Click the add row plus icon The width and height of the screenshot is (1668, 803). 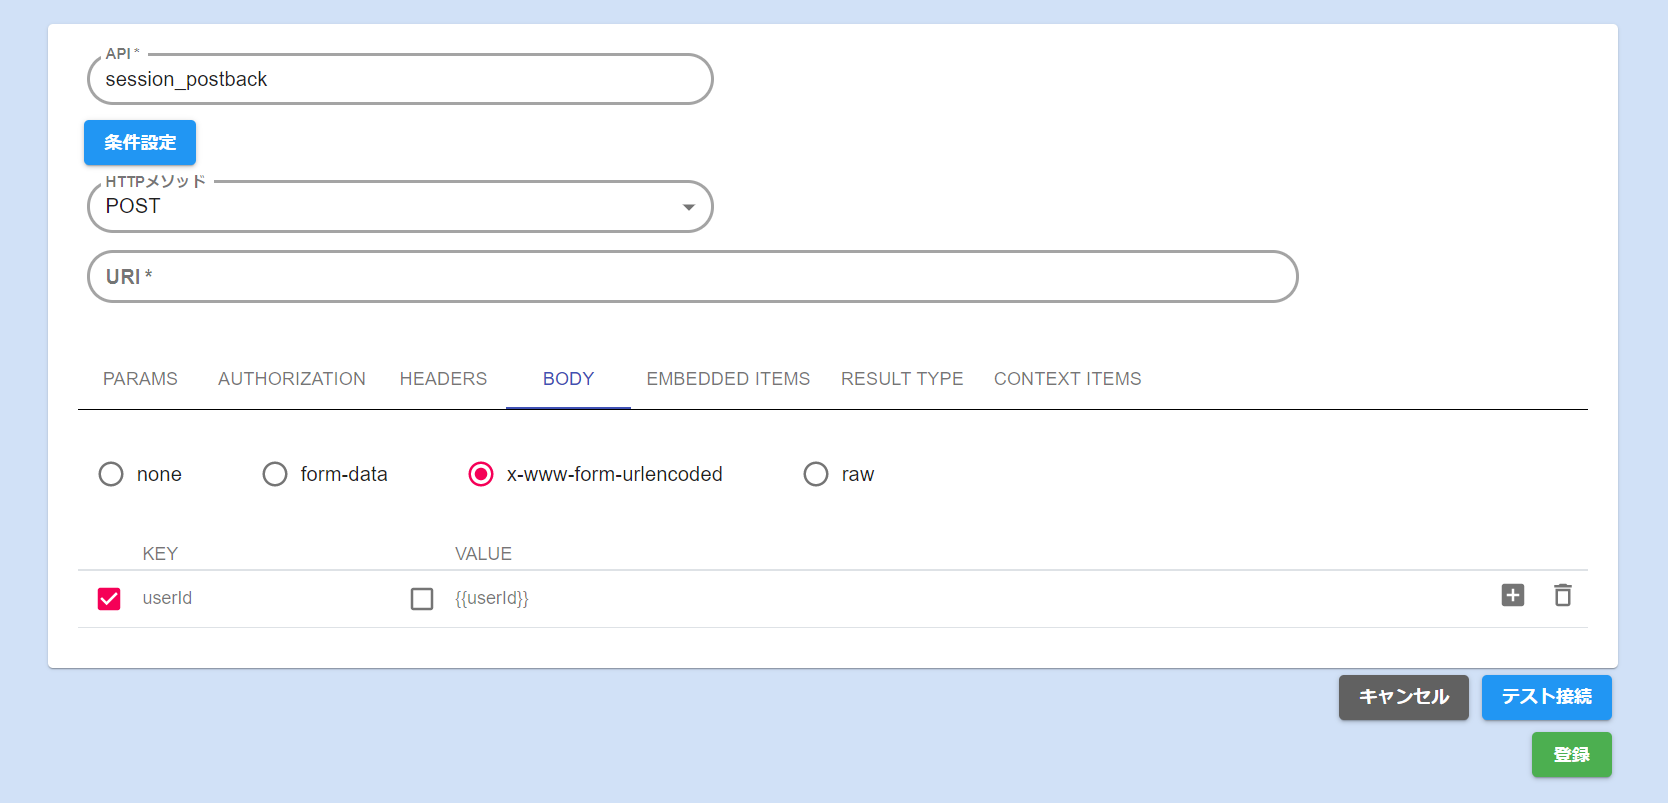1512,596
